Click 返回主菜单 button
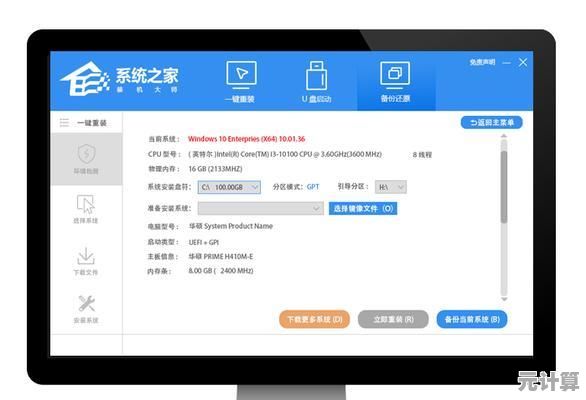 (491, 123)
